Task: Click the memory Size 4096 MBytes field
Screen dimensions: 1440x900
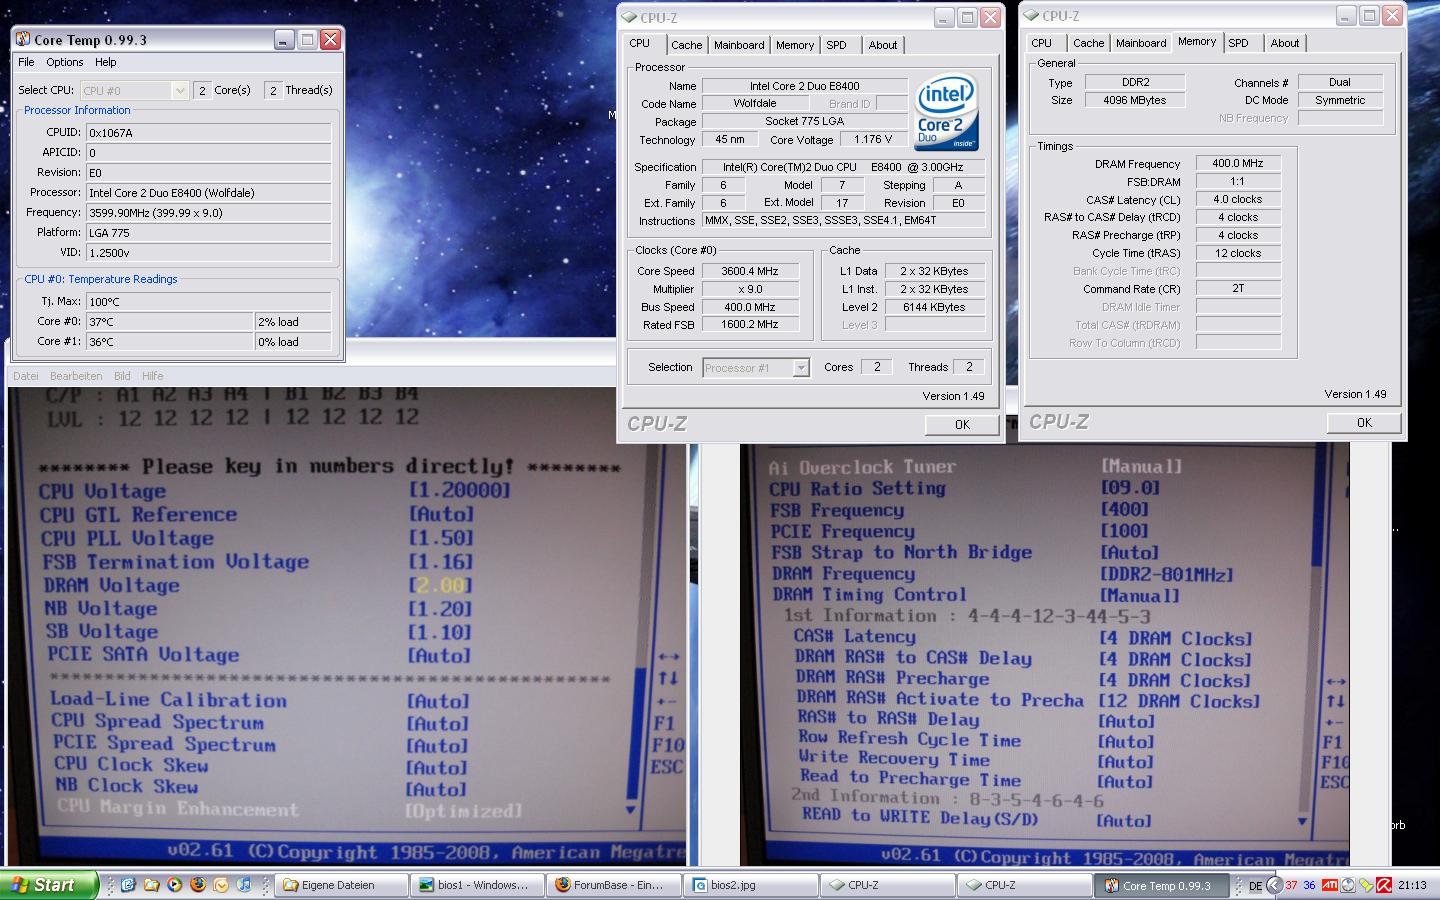Action: click(x=1135, y=100)
